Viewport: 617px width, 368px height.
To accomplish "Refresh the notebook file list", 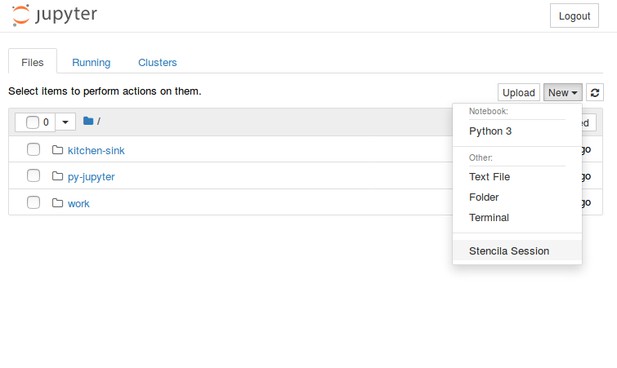I will [x=595, y=92].
